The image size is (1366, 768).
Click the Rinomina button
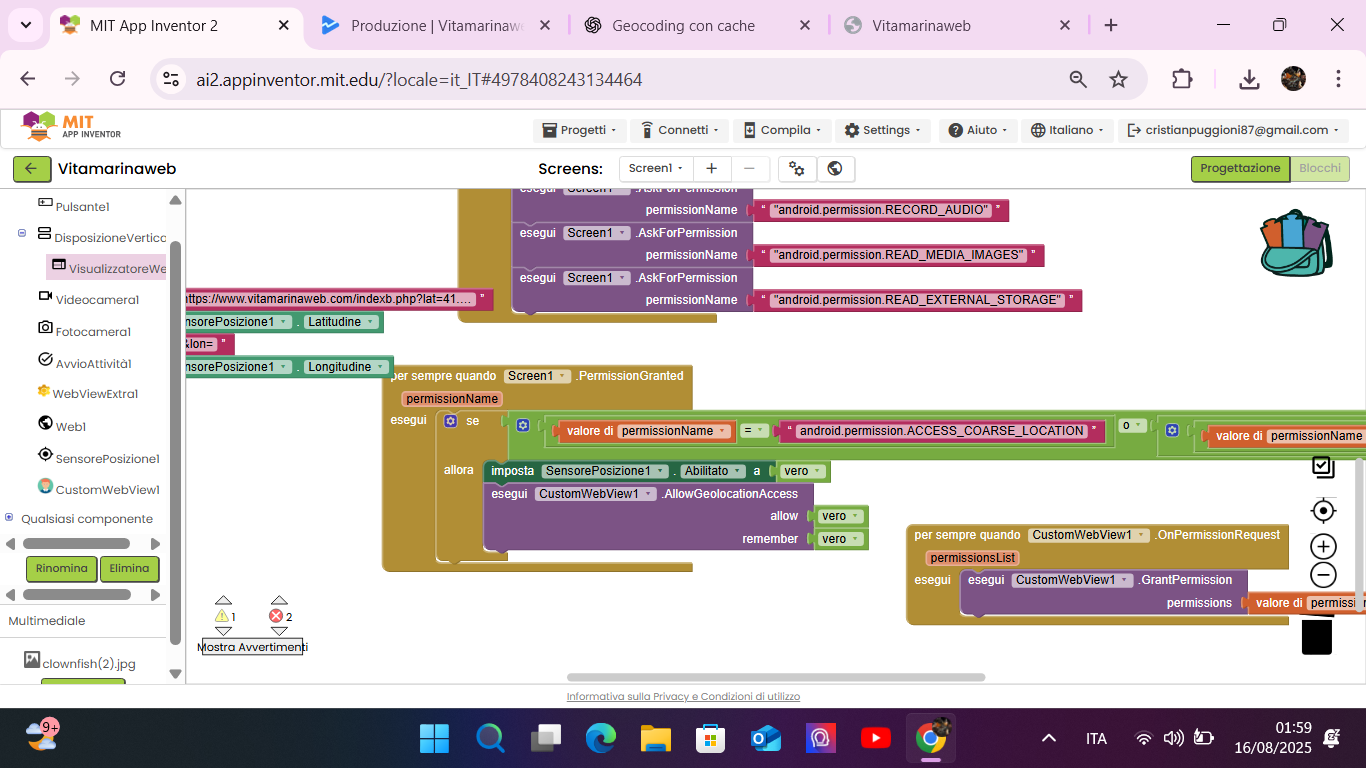tap(61, 569)
